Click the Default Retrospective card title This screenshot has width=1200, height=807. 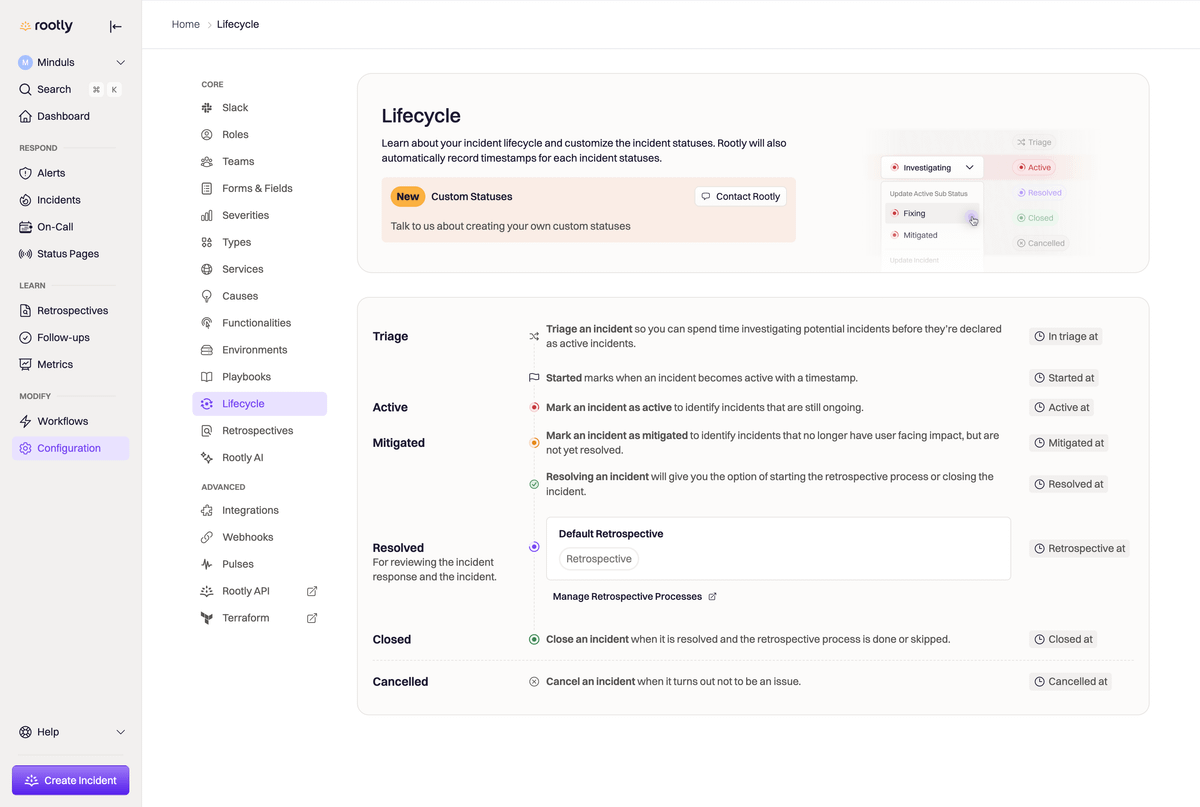611,534
